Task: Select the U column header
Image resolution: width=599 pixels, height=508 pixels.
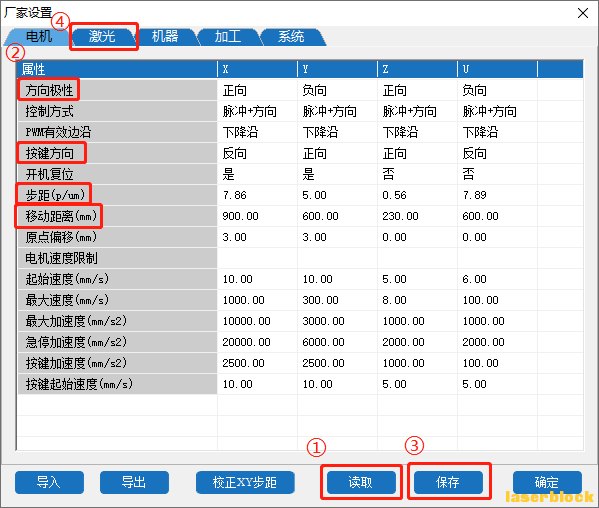Action: tap(497, 69)
